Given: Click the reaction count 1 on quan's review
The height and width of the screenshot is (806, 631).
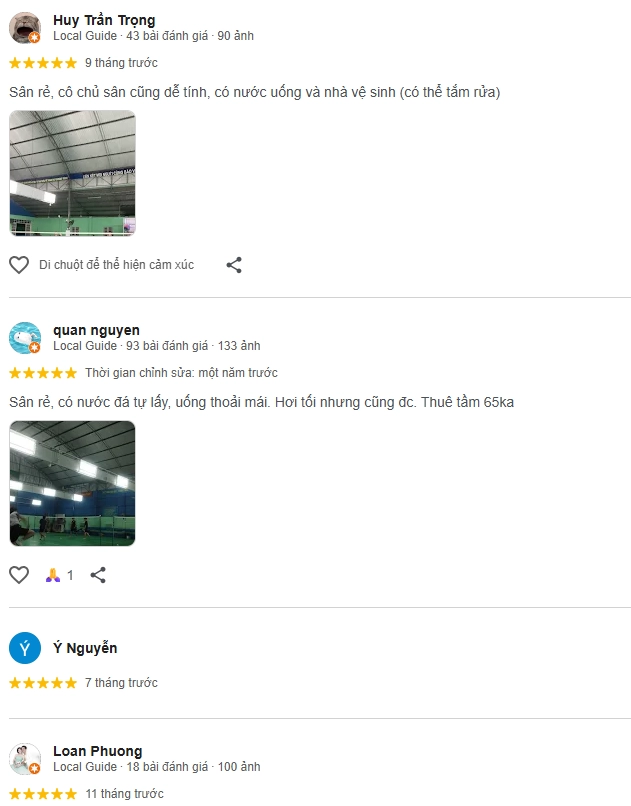Looking at the screenshot, I should point(70,575).
